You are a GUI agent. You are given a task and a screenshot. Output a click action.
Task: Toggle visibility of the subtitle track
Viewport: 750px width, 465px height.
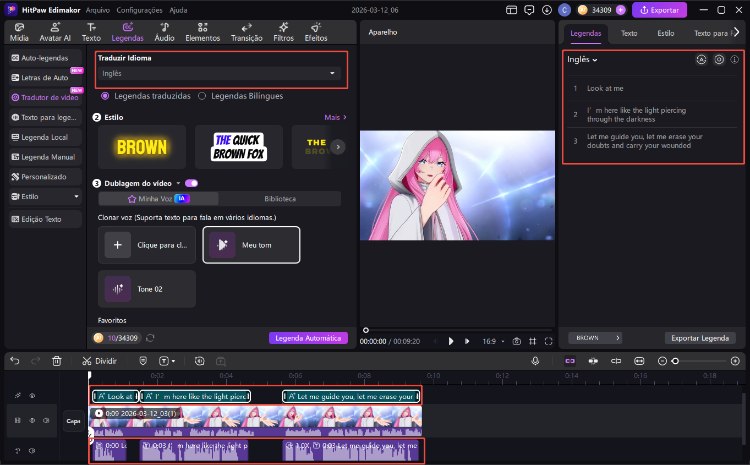point(32,396)
